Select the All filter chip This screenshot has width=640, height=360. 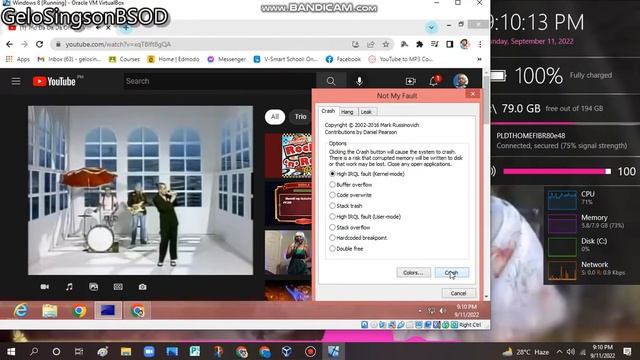coord(275,117)
